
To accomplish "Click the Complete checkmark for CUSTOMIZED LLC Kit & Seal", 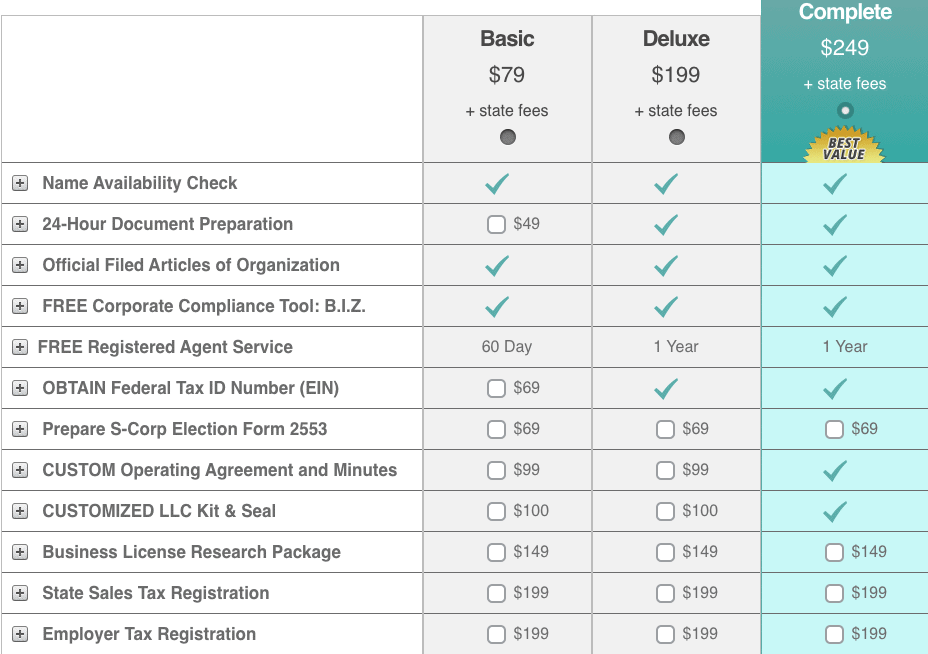I will [834, 511].
